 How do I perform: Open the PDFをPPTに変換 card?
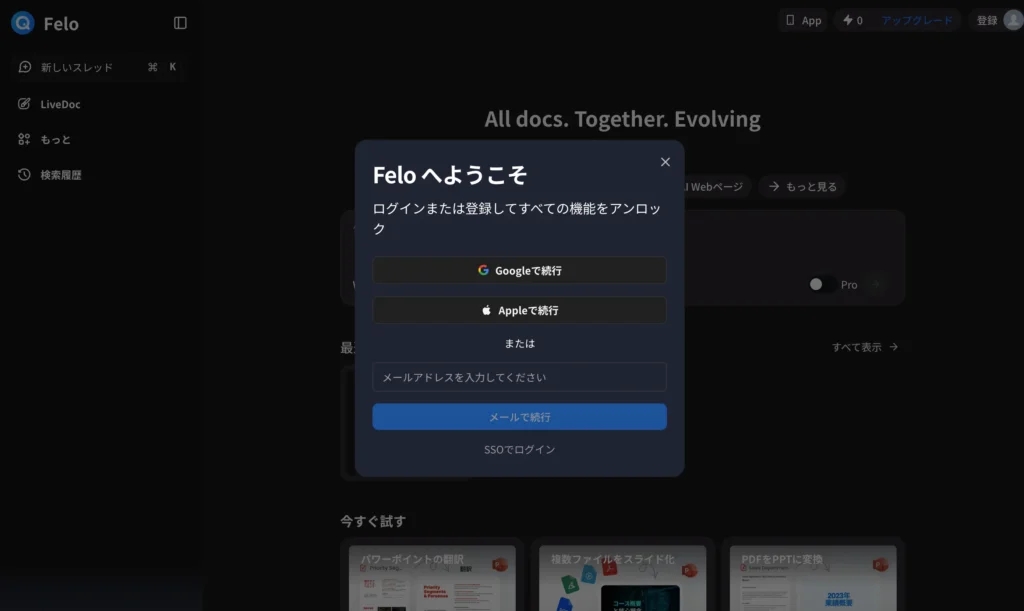(x=814, y=578)
